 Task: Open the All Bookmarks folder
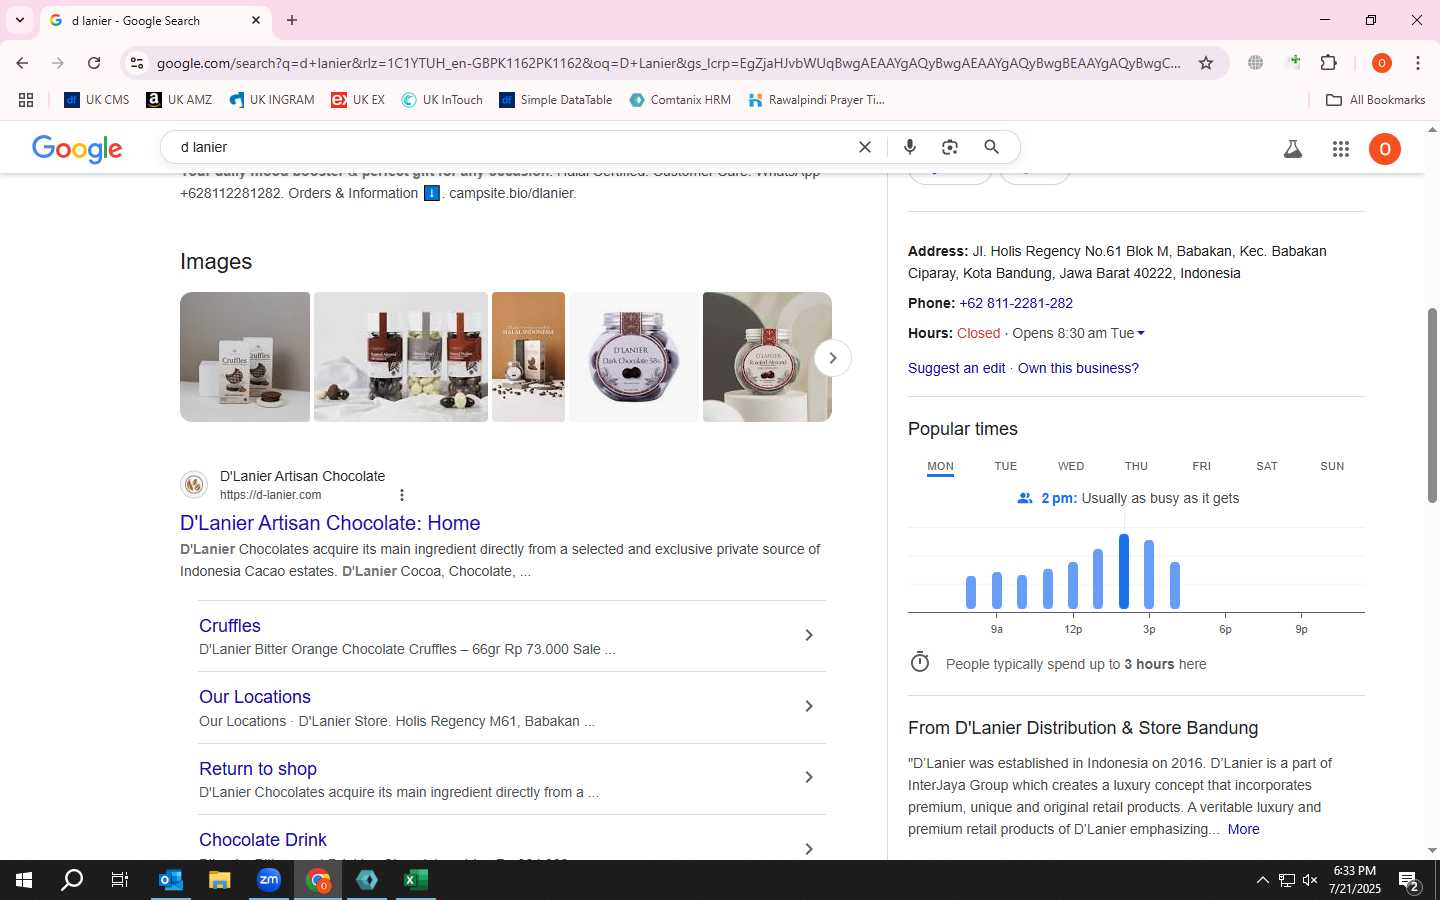(x=1375, y=100)
